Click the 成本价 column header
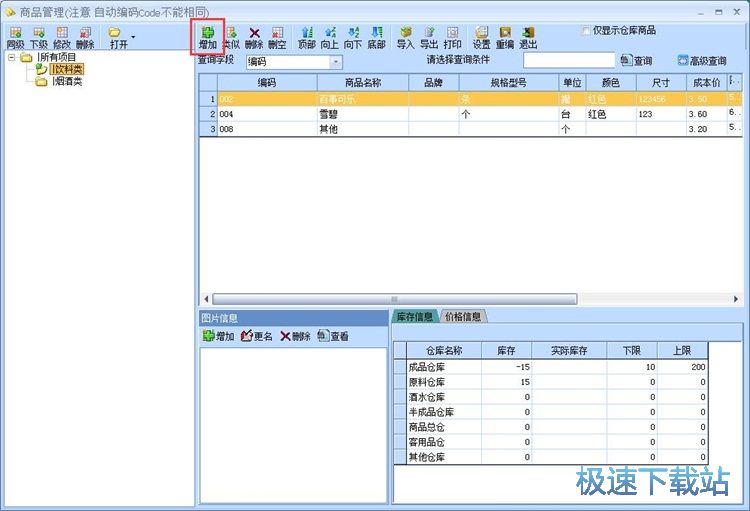750x511 pixels. click(706, 83)
